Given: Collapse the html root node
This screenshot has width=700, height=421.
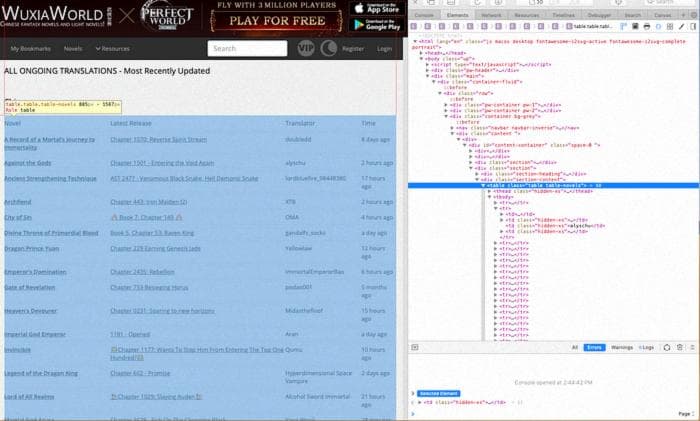Looking at the screenshot, I should (415, 41).
